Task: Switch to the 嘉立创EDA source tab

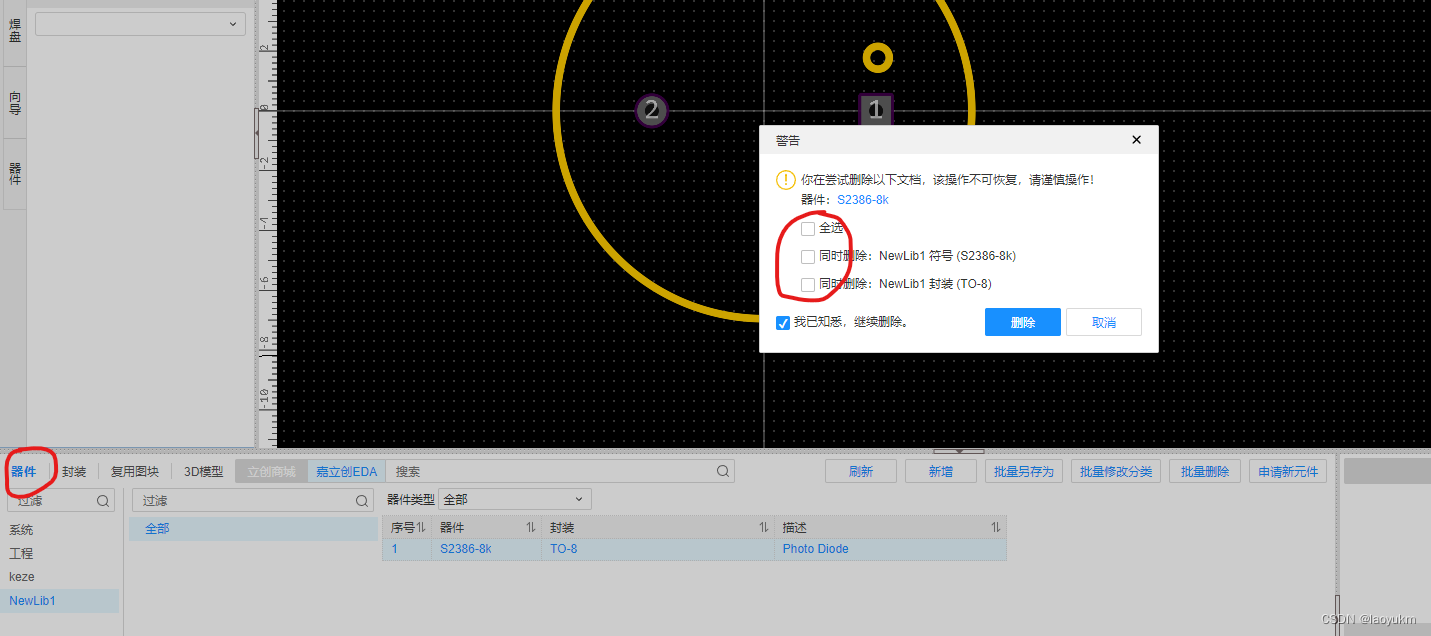Action: pos(345,470)
